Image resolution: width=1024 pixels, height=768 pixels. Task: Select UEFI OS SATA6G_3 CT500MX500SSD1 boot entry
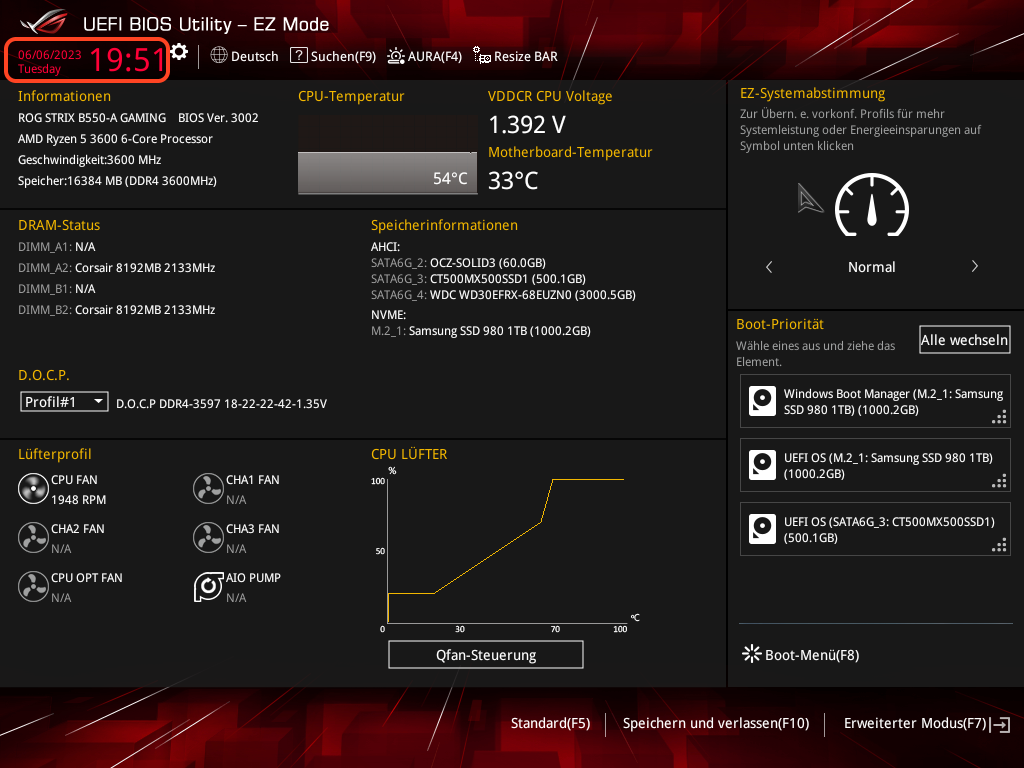coord(875,529)
